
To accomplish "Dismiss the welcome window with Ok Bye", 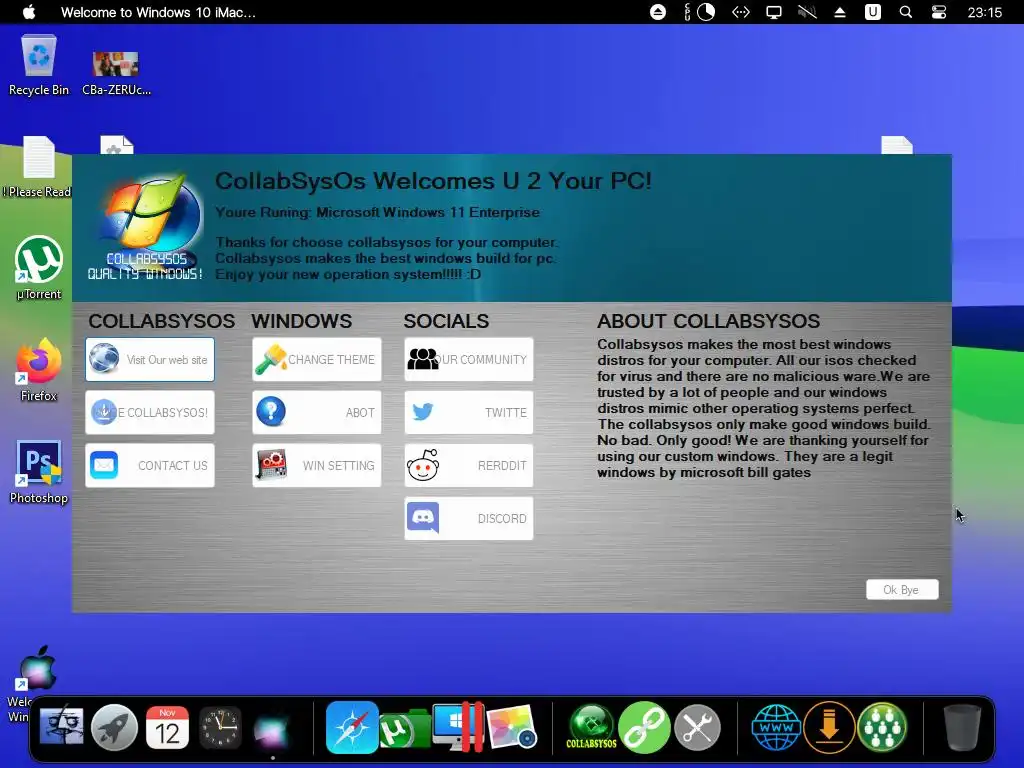I will pyautogui.click(x=902, y=589).
